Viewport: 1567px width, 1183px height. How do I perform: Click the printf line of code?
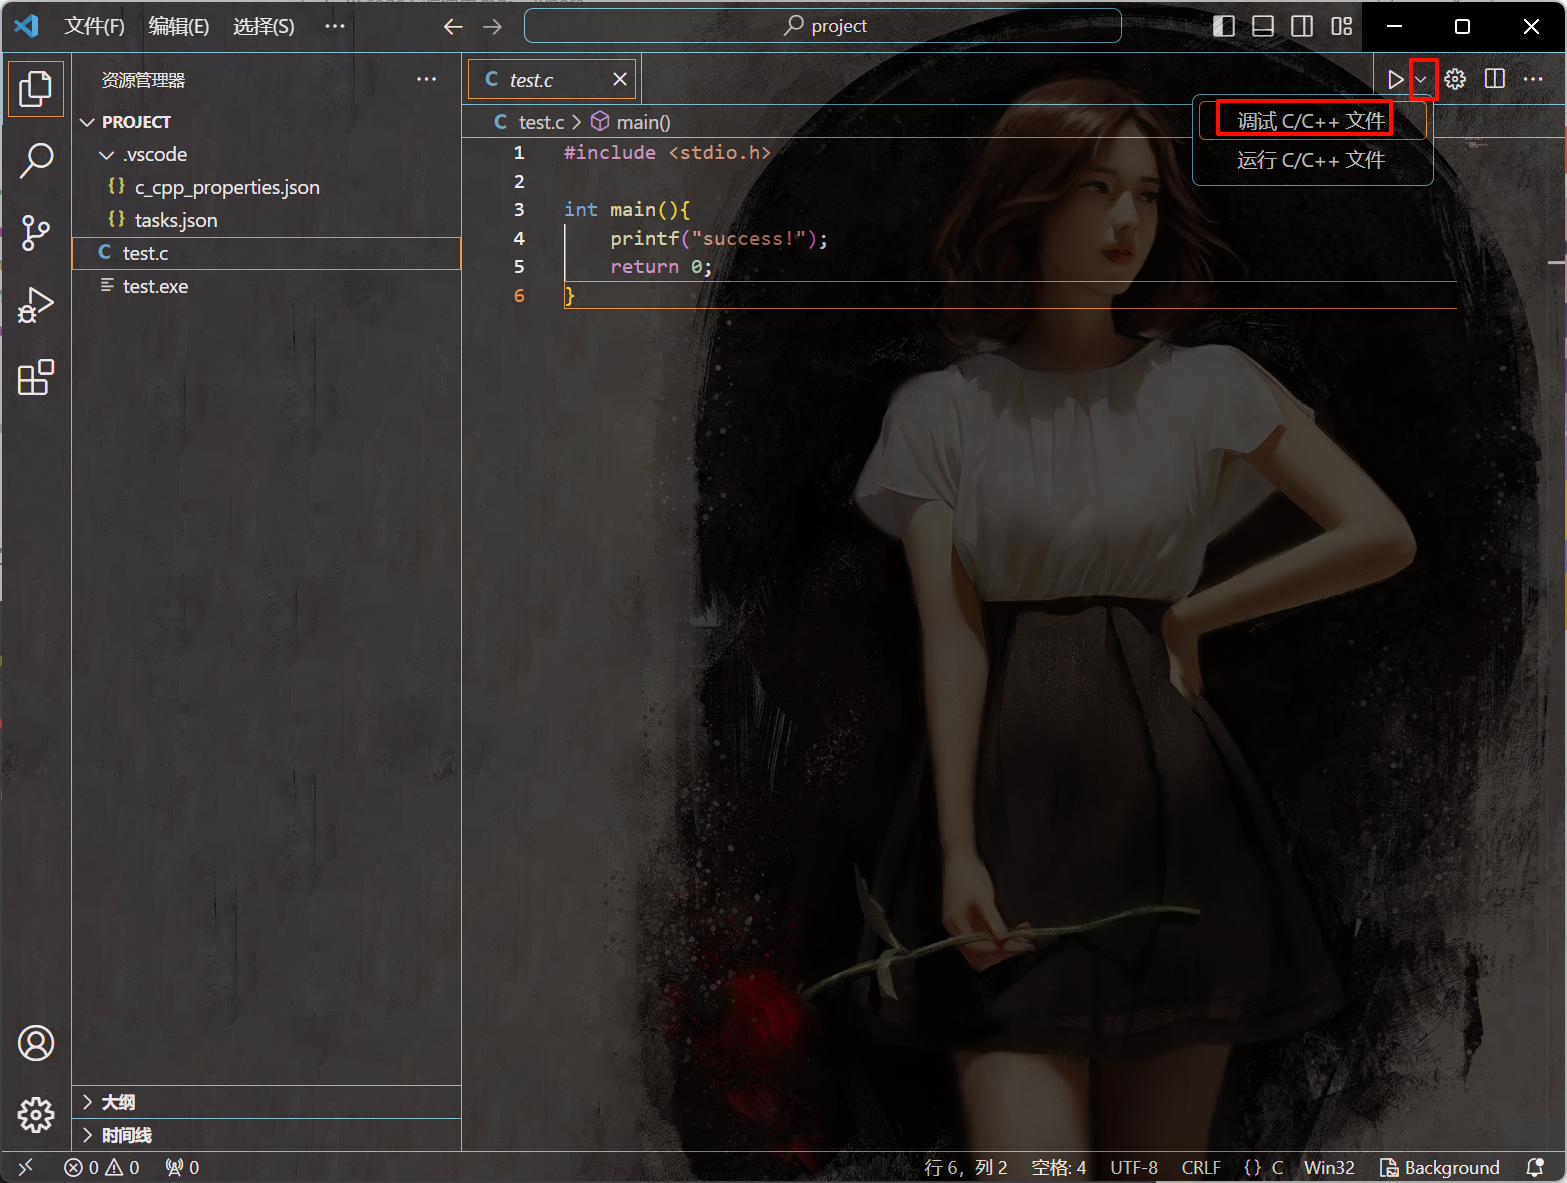pos(719,238)
